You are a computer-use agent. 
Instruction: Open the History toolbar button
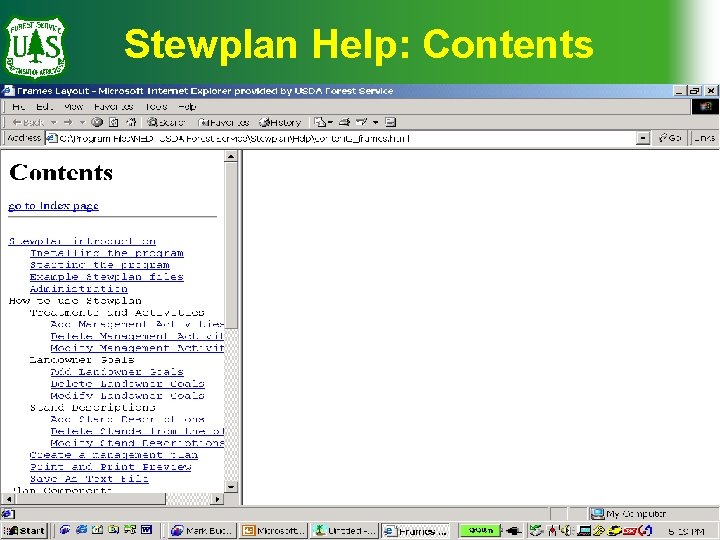pyautogui.click(x=280, y=122)
